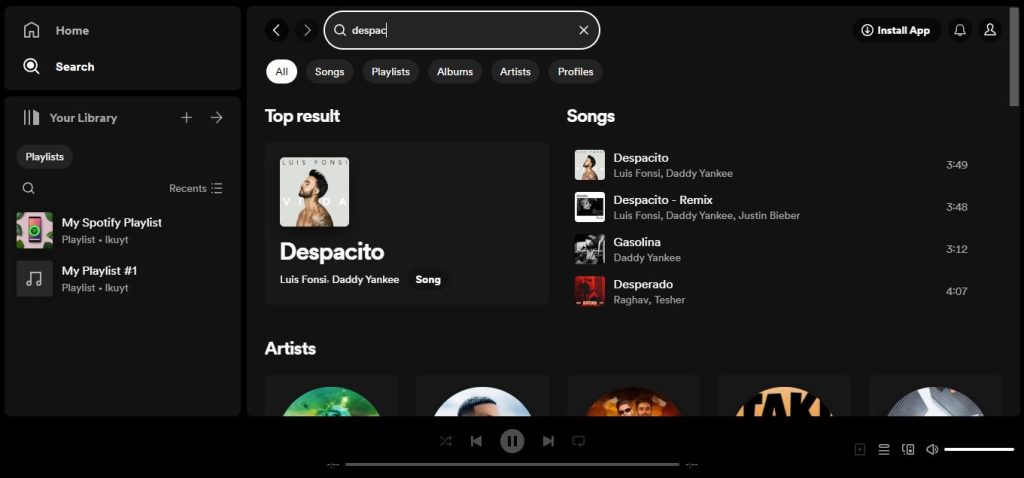Open the second artist avatar with cap

click(482, 402)
